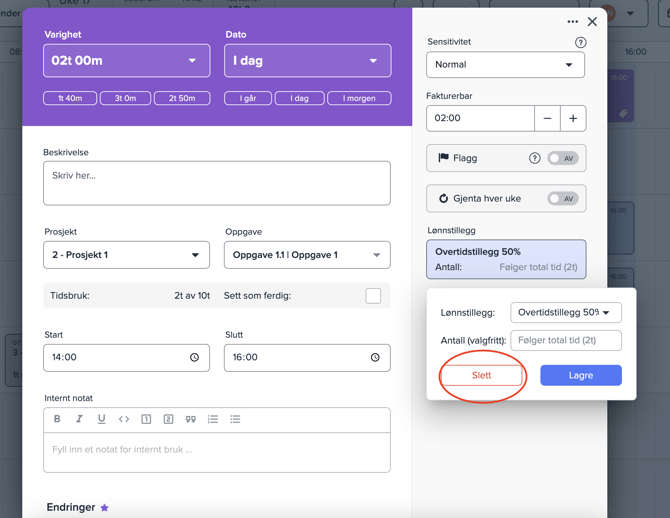The width and height of the screenshot is (670, 518).
Task: Enable Gjenta hver uke toggle
Action: point(562,198)
